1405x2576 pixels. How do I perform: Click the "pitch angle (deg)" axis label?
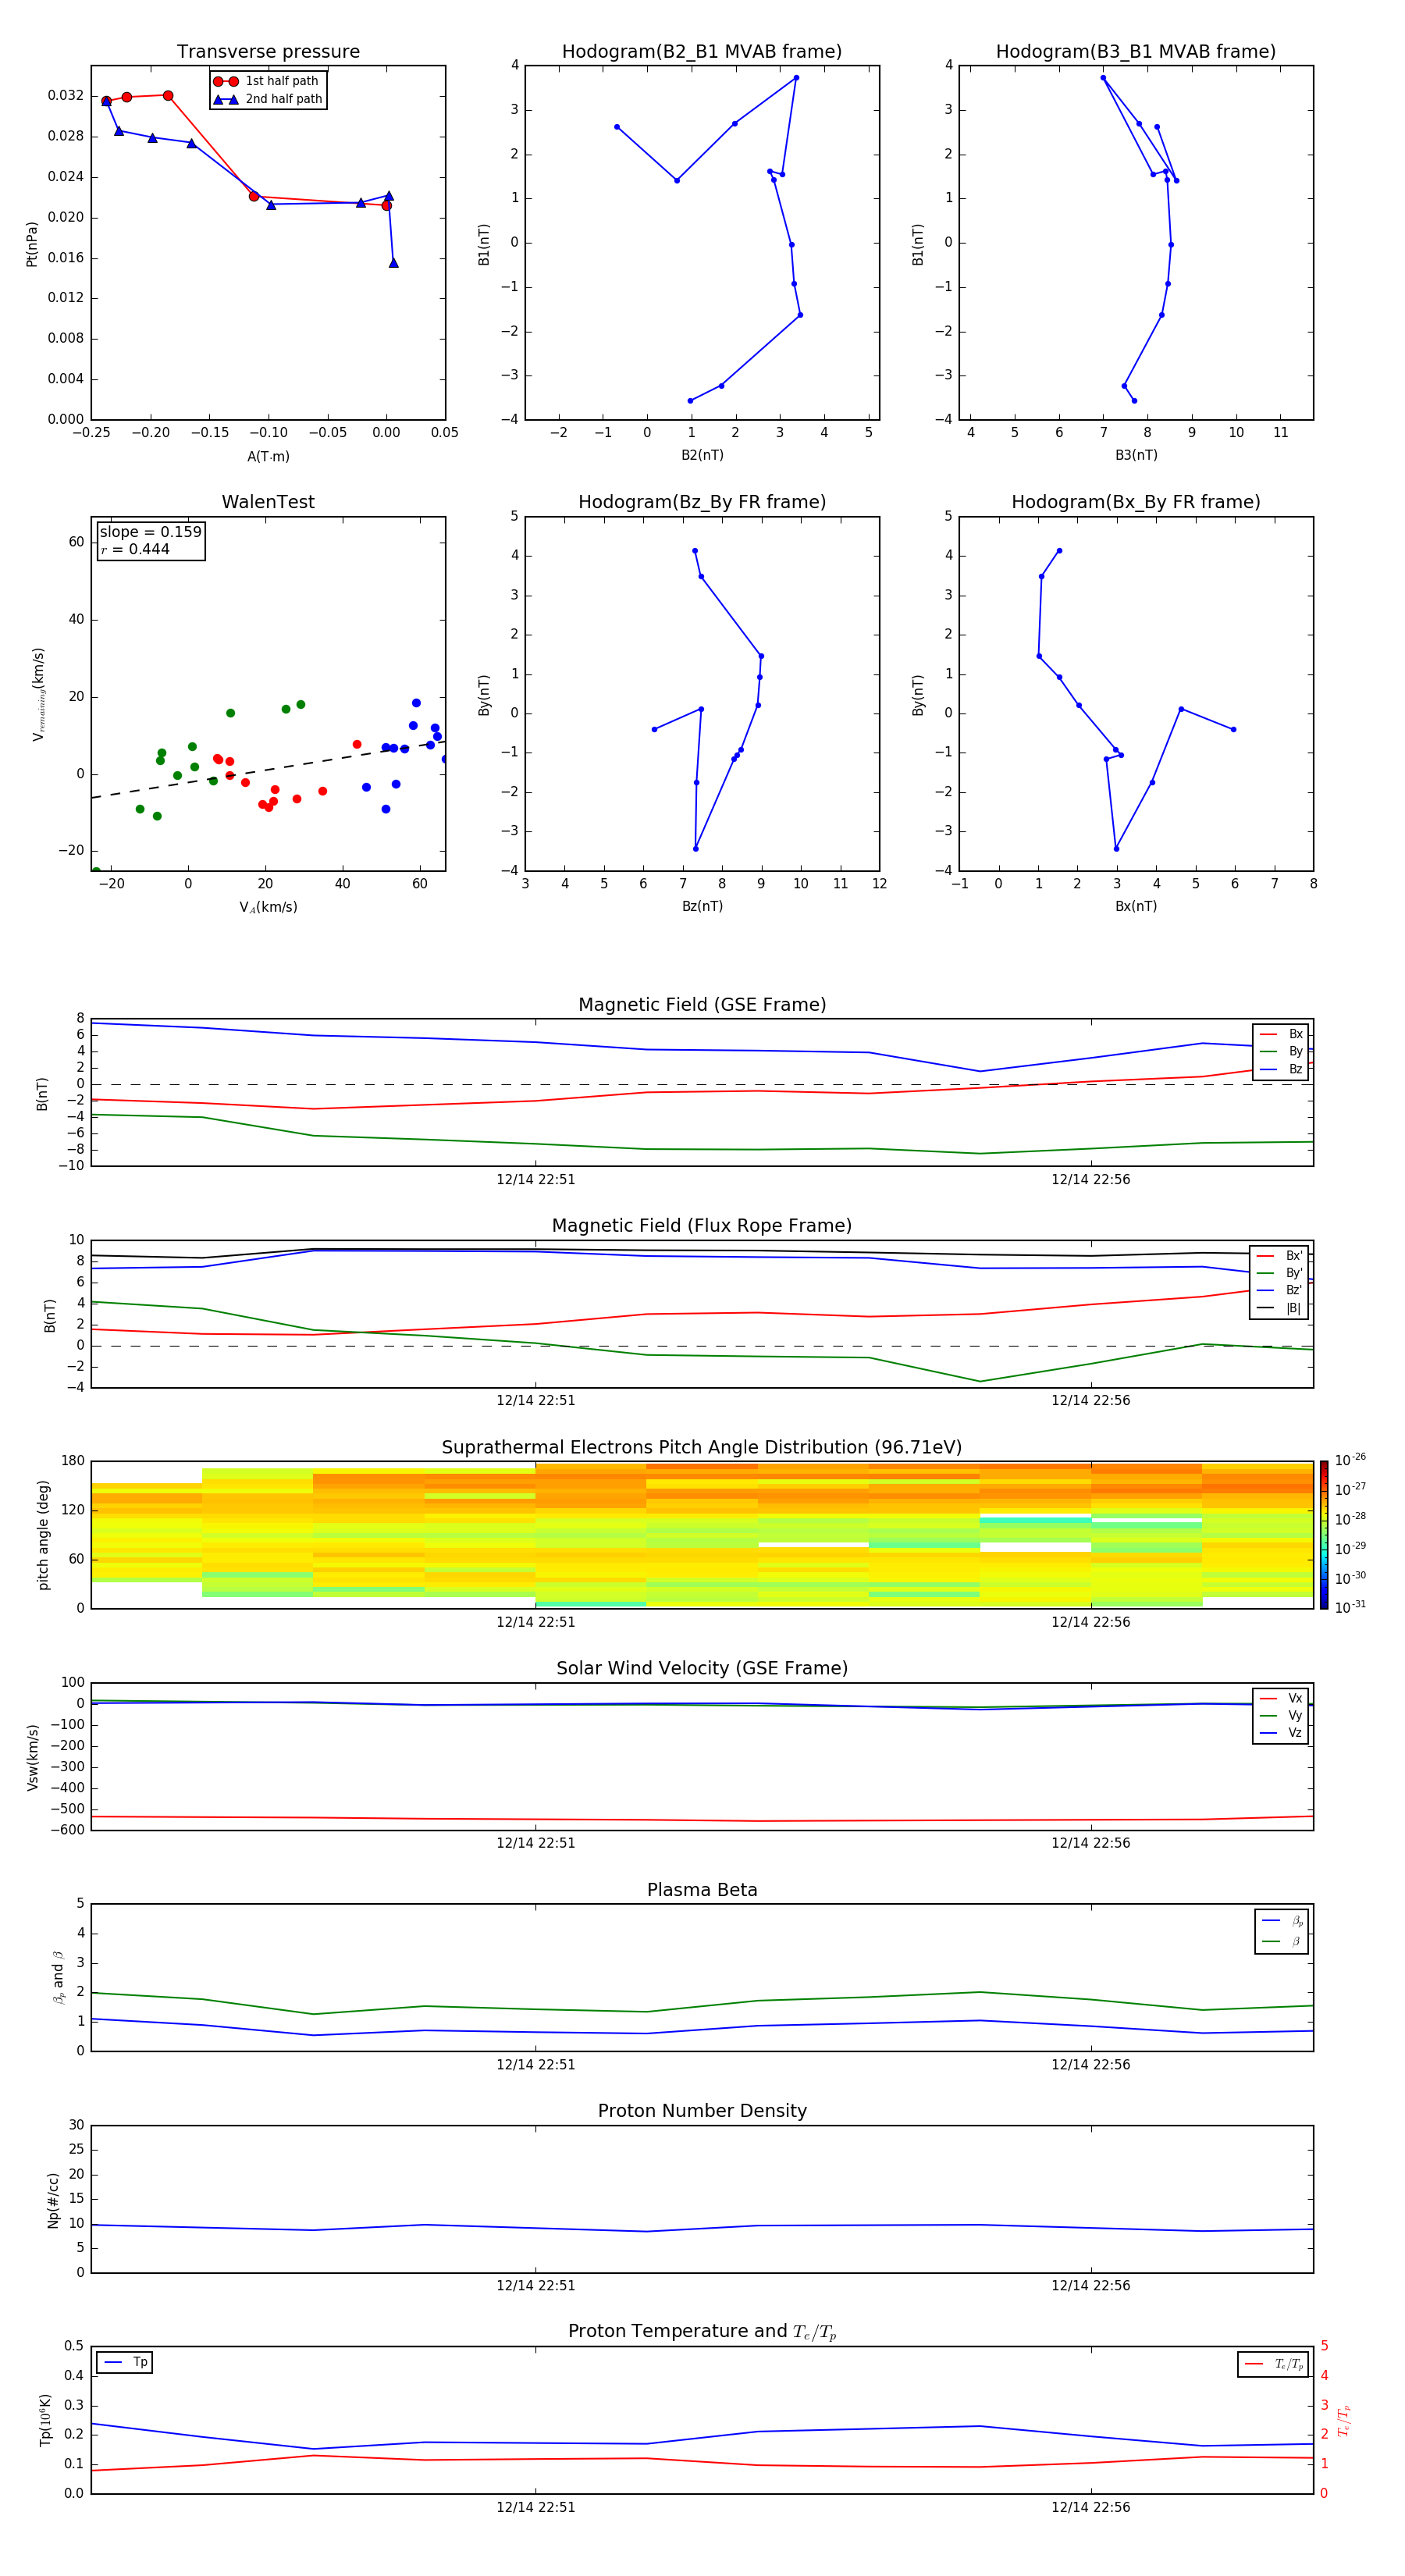click(43, 1535)
